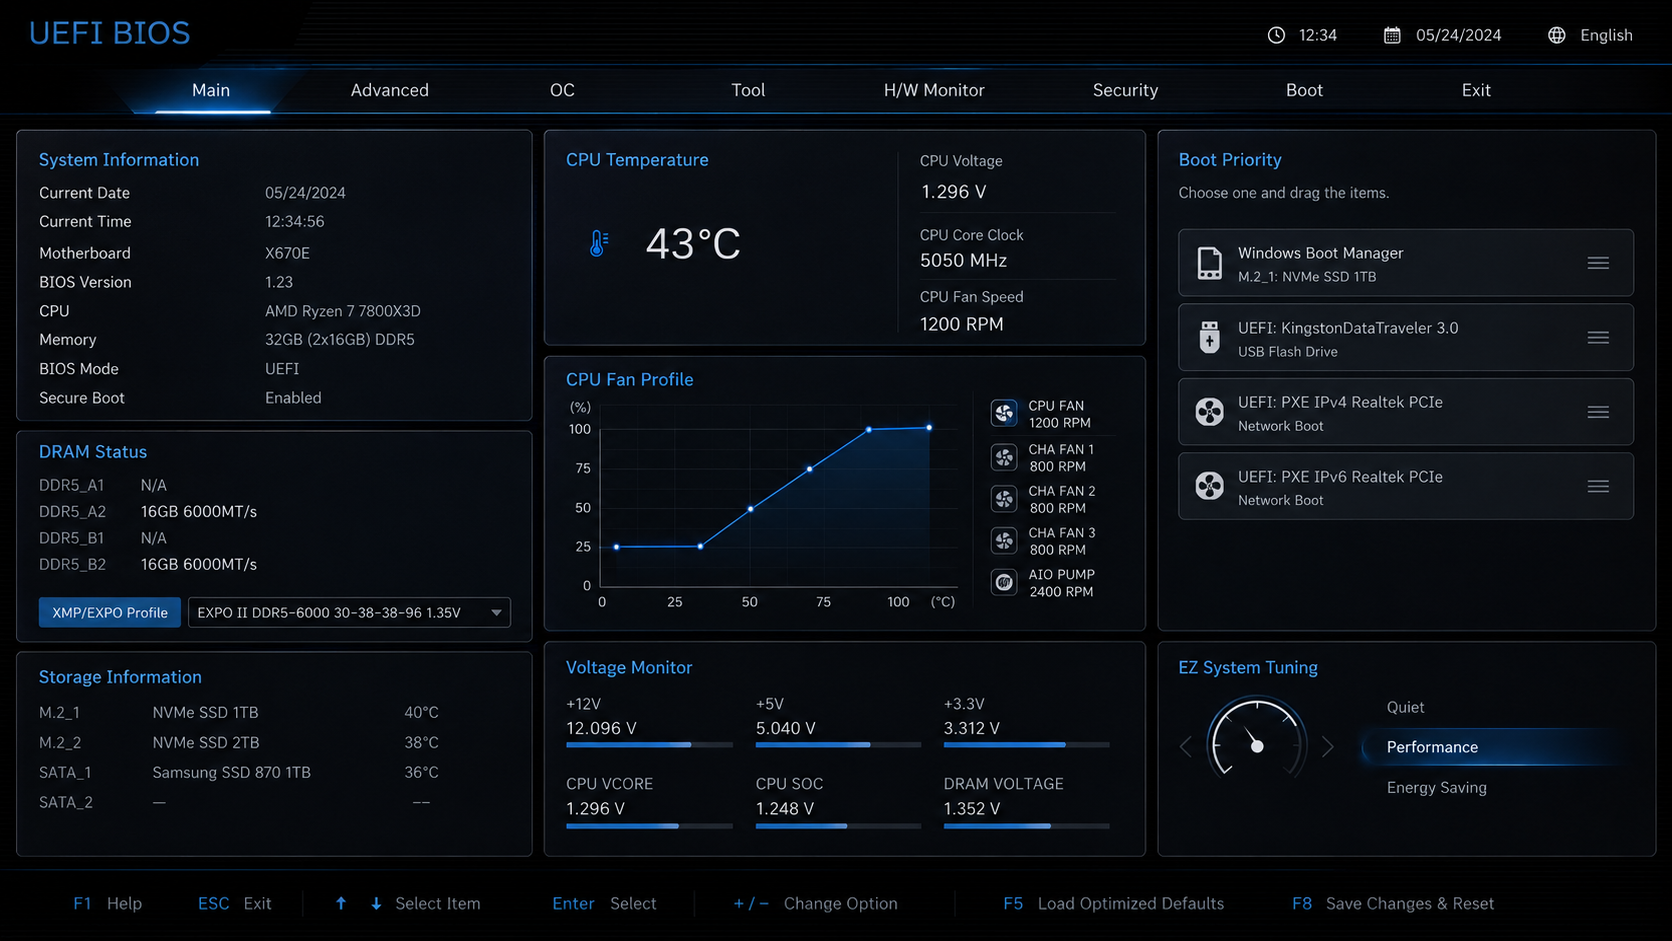Click +/- Change Option in the footer
Image resolution: width=1672 pixels, height=941 pixels.
coord(815,903)
